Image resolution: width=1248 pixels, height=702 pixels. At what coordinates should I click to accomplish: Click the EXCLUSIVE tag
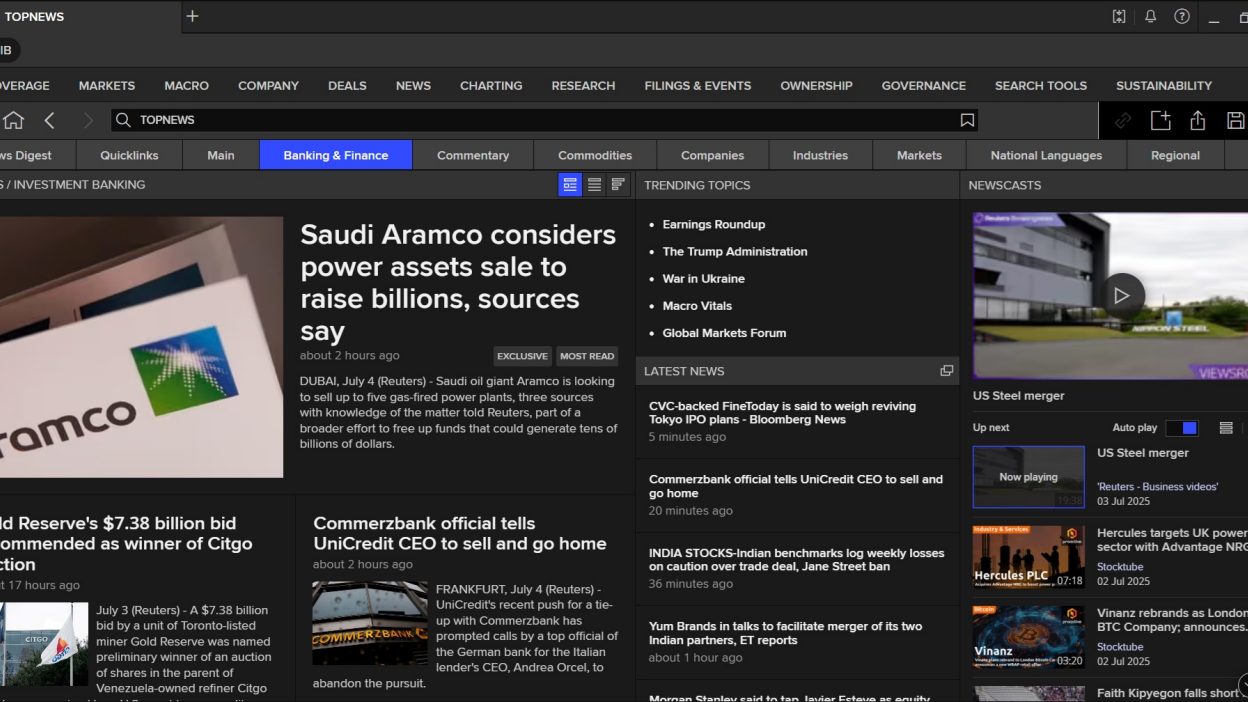(x=522, y=356)
